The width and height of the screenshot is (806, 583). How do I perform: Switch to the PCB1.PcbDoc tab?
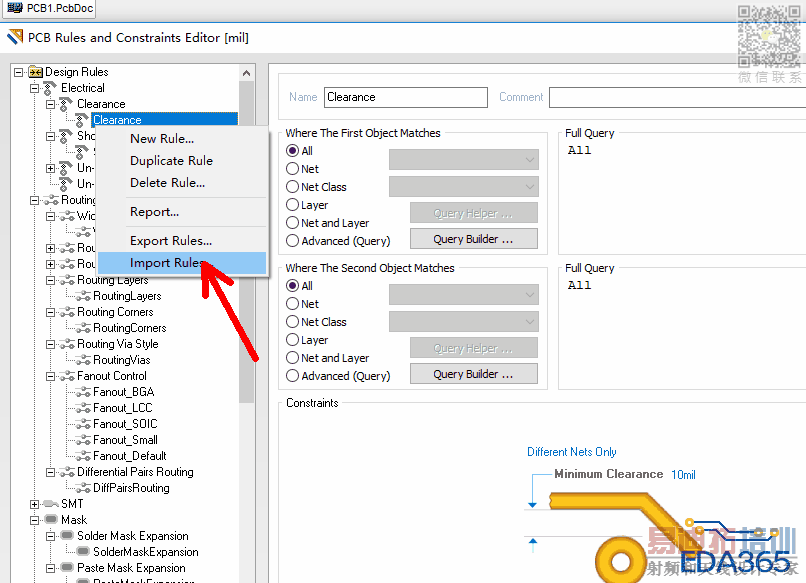click(x=50, y=8)
